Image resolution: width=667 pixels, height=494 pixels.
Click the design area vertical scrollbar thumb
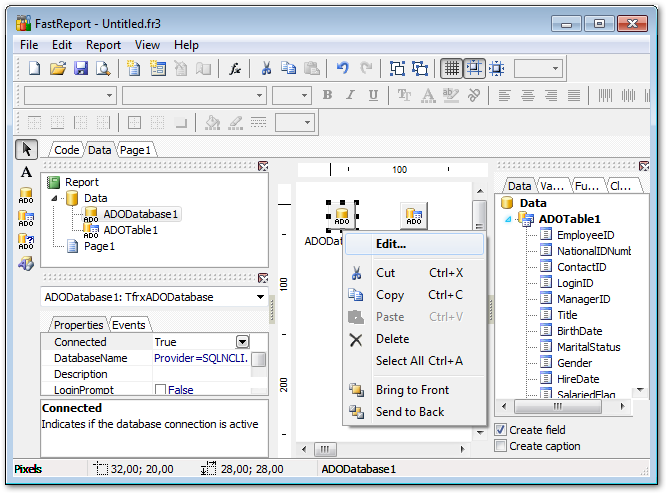(479, 216)
